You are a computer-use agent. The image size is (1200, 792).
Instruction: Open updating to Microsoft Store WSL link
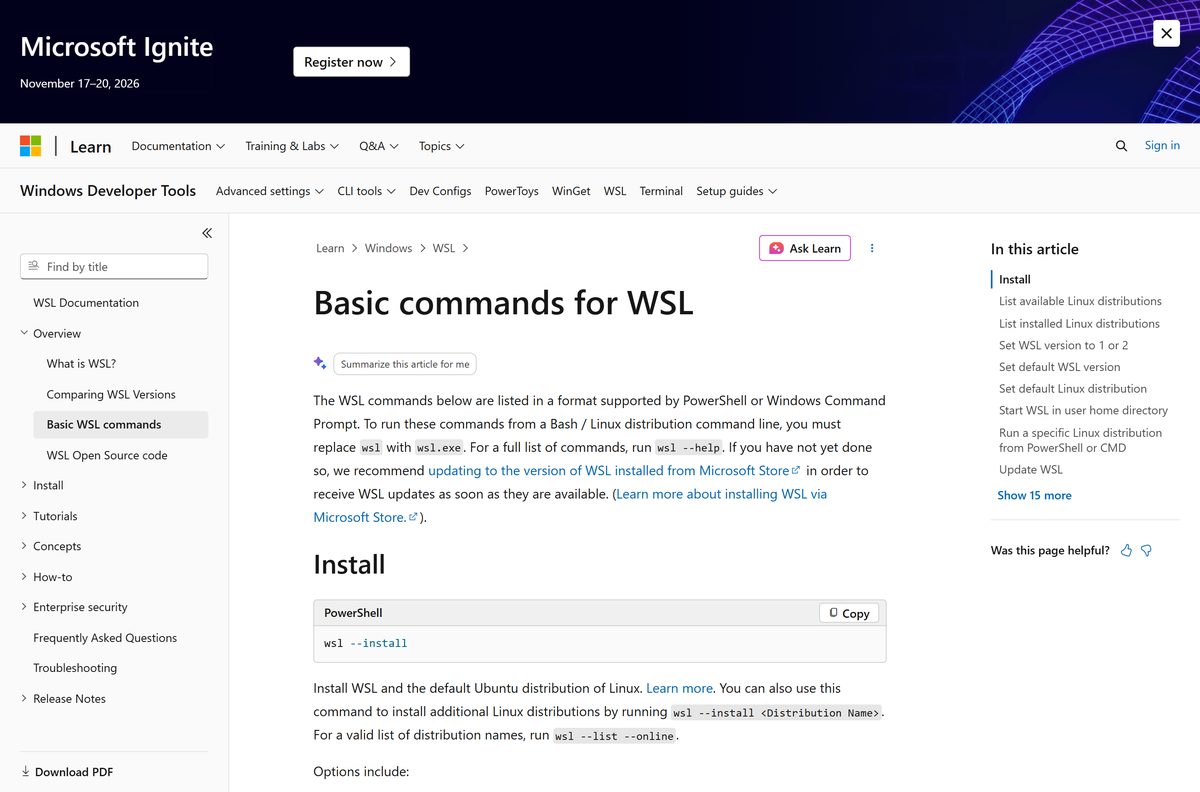click(614, 470)
